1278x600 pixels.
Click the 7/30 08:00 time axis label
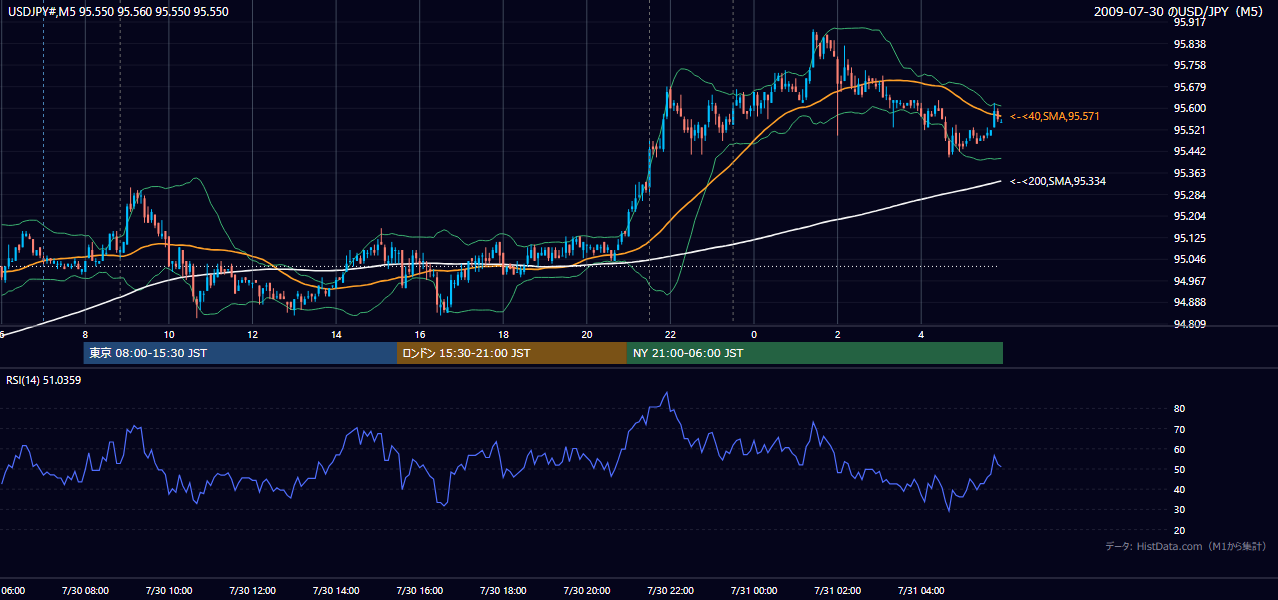[x=84, y=591]
